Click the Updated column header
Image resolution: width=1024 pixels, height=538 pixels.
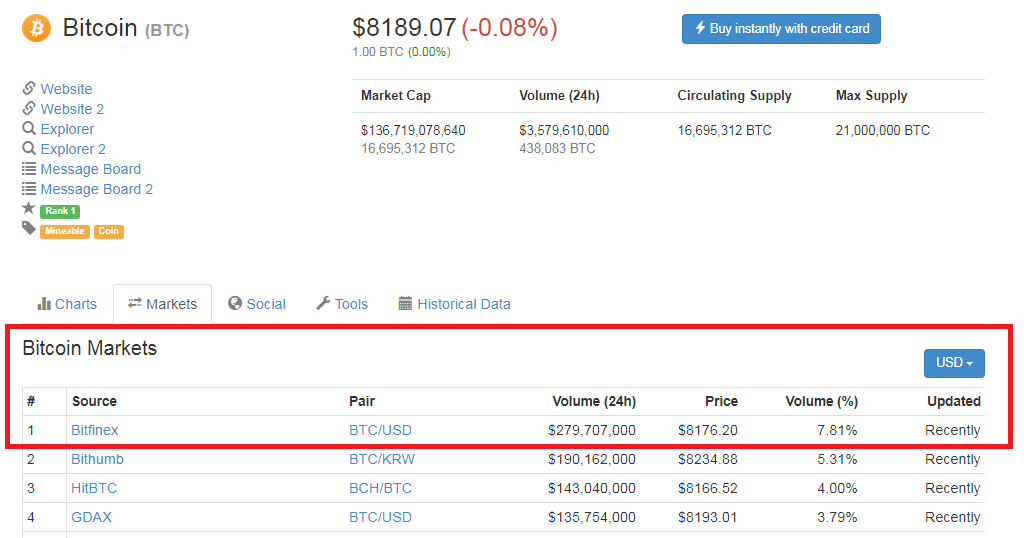(x=953, y=401)
